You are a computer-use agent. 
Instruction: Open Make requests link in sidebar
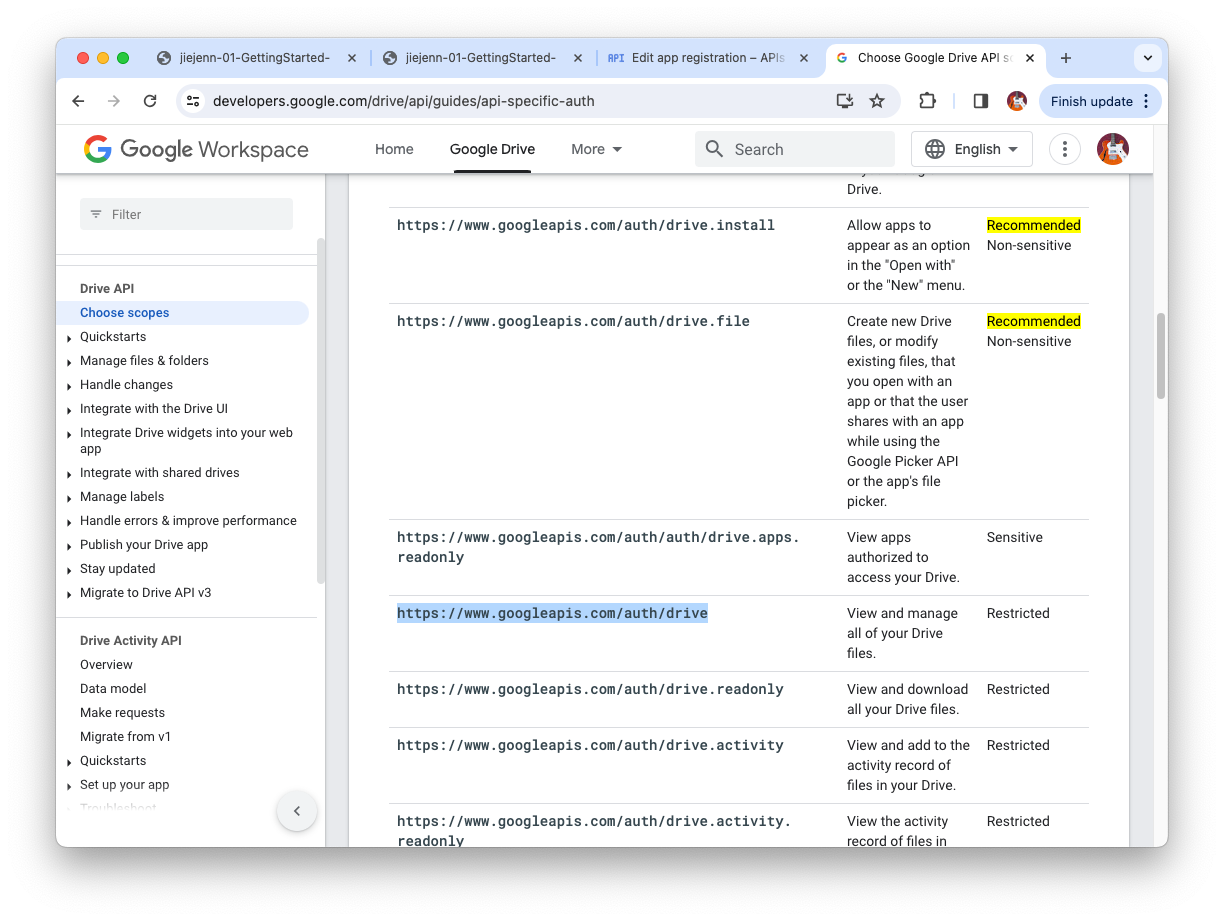122,713
